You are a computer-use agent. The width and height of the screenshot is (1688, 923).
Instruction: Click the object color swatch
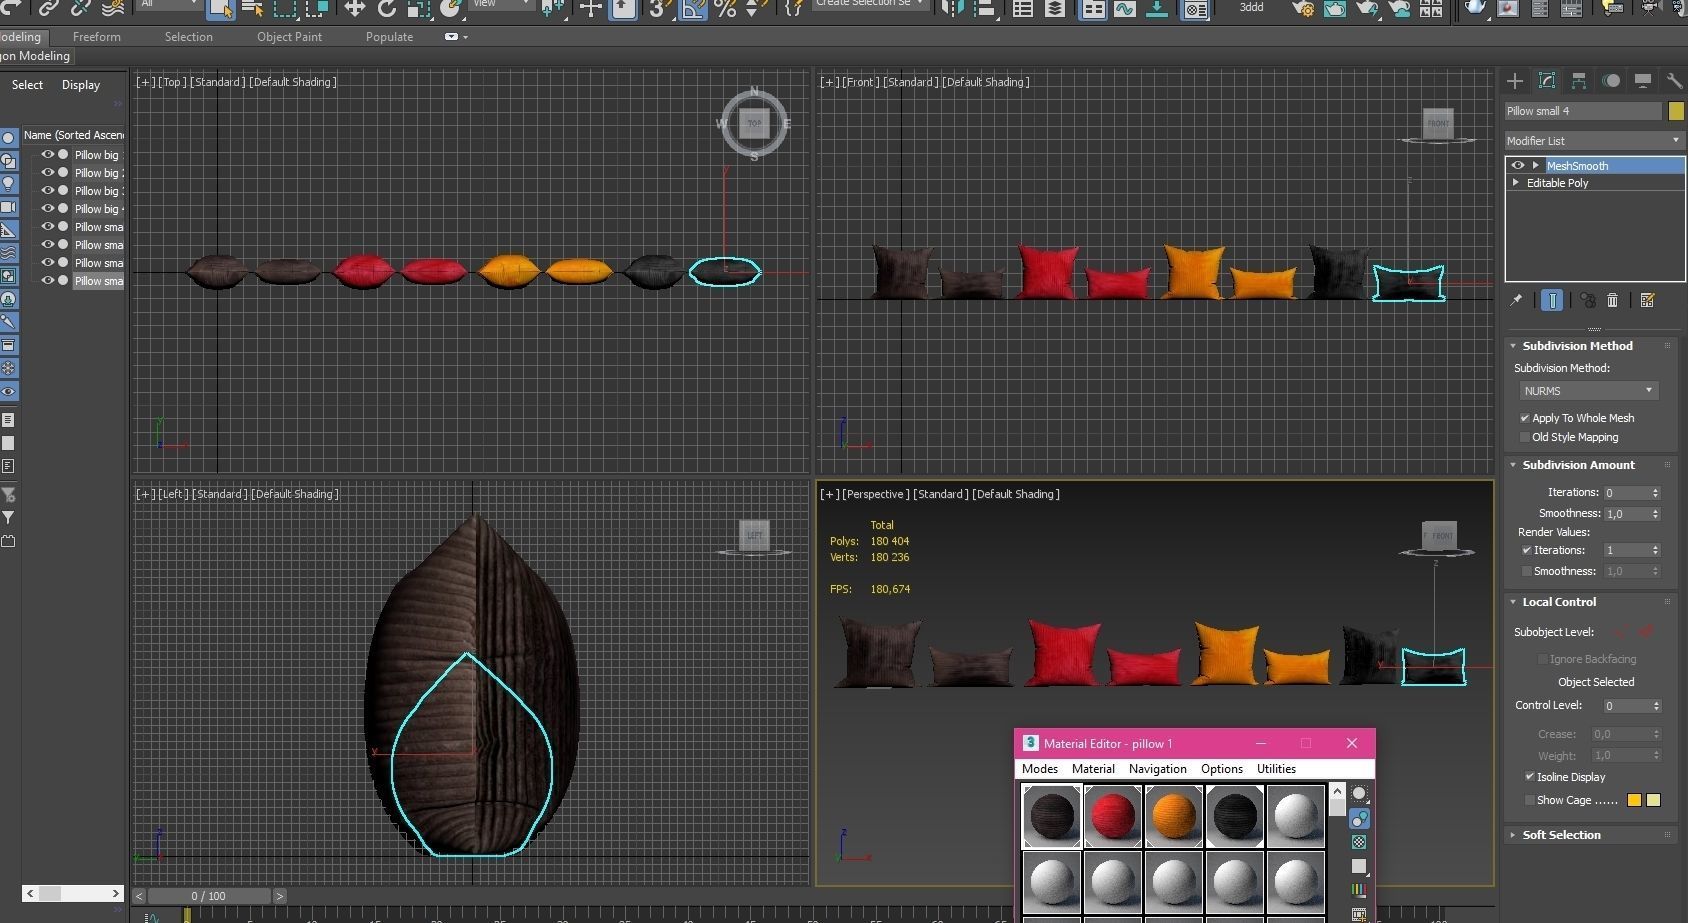point(1676,111)
